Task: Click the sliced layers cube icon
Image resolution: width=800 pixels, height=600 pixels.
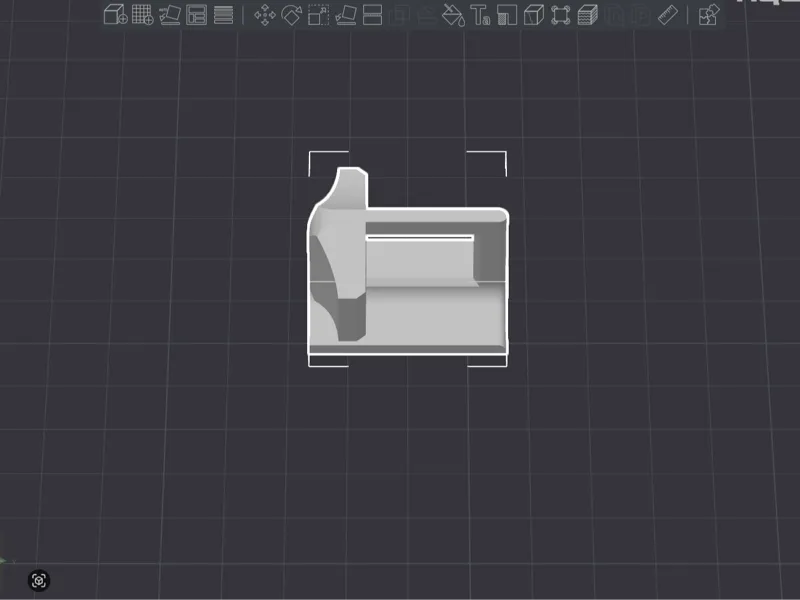Action: click(x=587, y=15)
